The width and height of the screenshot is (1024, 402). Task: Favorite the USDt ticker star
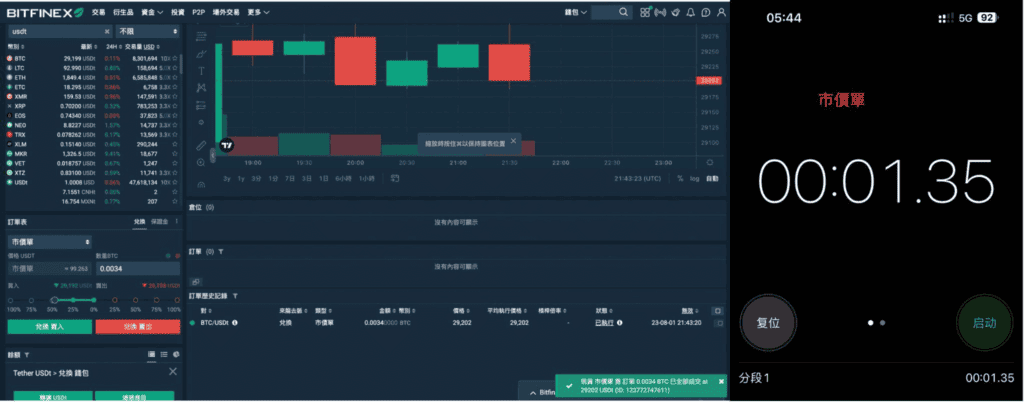(x=174, y=183)
